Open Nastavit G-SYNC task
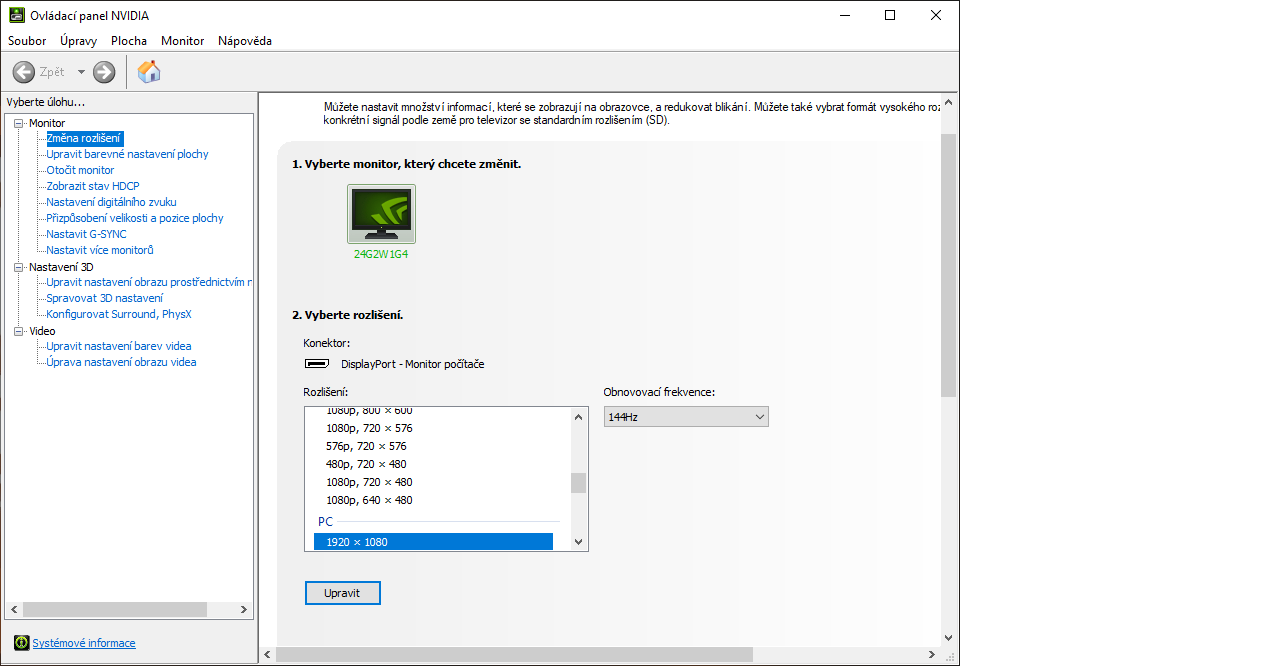The image size is (1282, 666). click(86, 234)
